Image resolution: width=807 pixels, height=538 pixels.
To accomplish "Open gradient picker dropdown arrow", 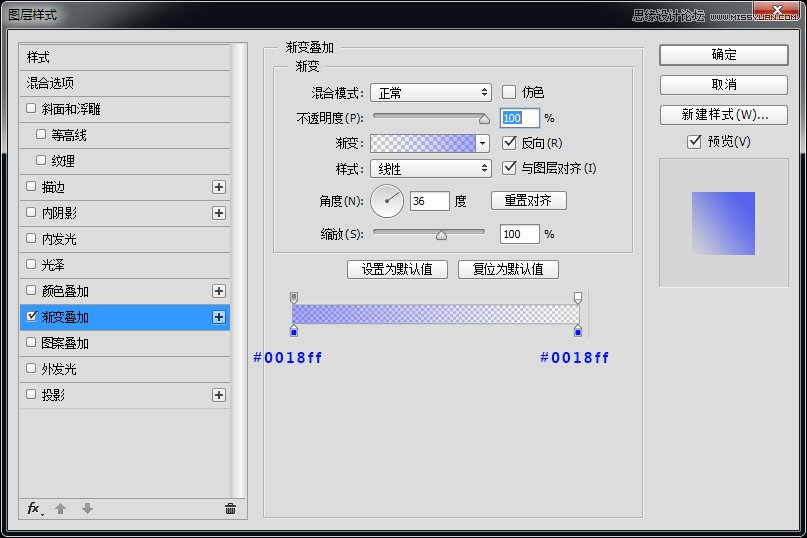I will pos(482,143).
